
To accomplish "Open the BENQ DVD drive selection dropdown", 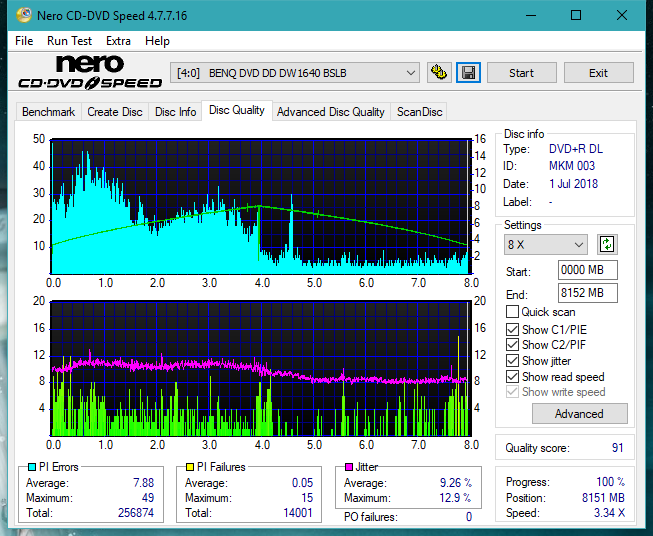I will tap(295, 73).
